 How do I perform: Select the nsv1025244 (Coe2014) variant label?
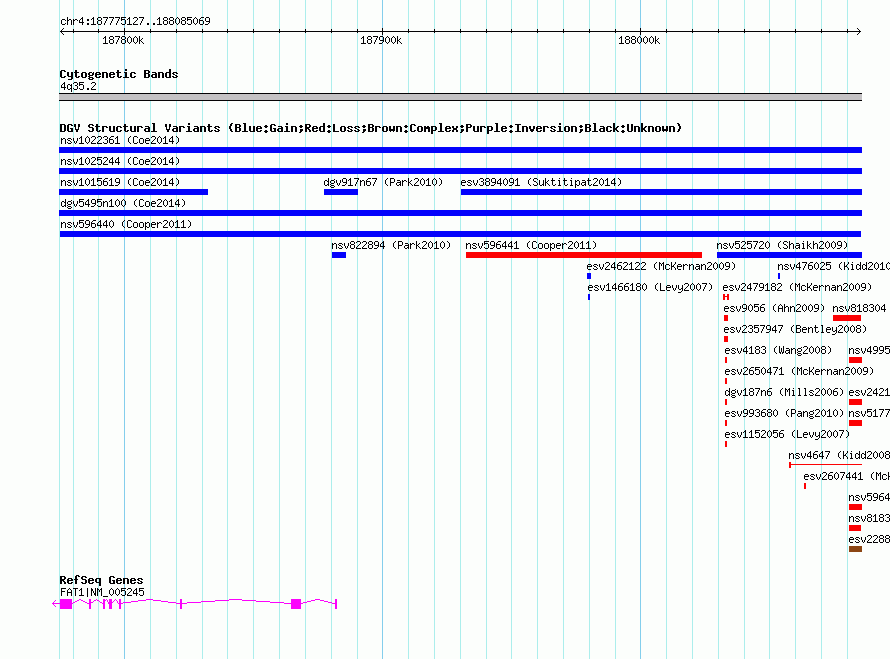pyautogui.click(x=120, y=161)
